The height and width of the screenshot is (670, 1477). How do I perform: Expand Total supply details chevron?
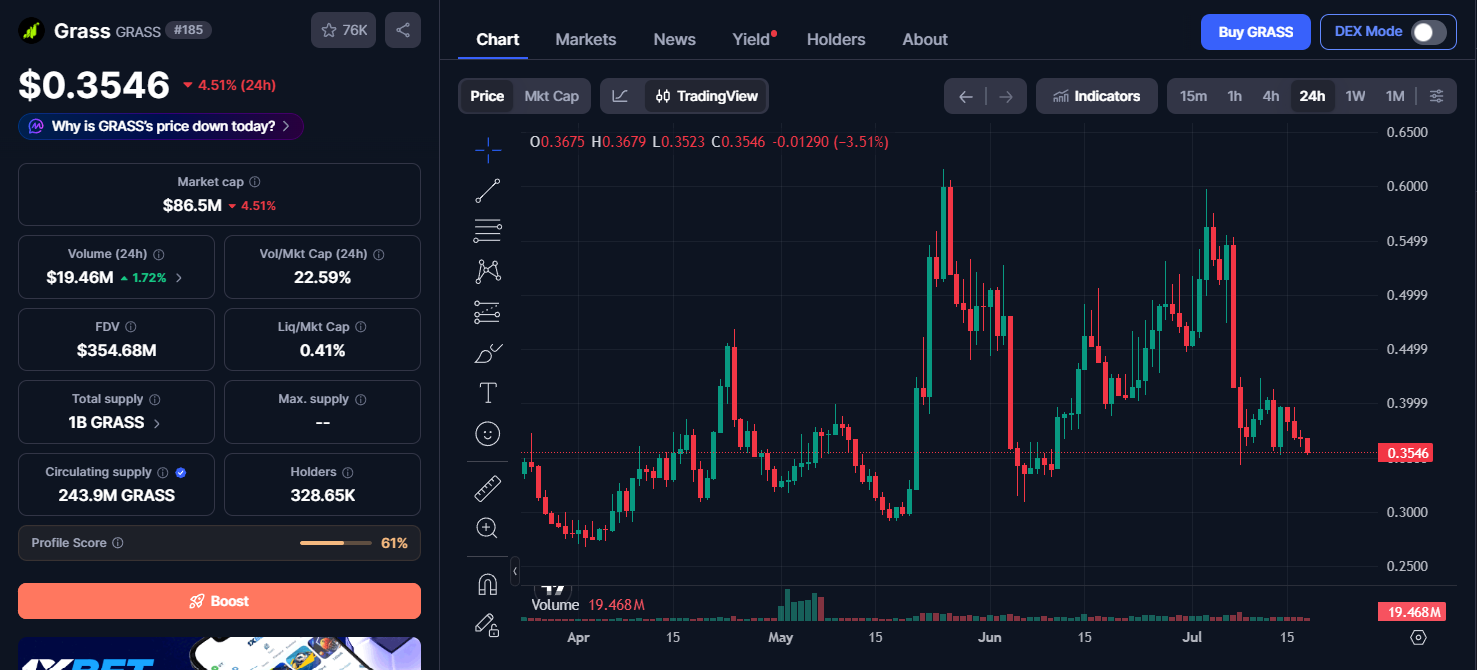click(156, 423)
